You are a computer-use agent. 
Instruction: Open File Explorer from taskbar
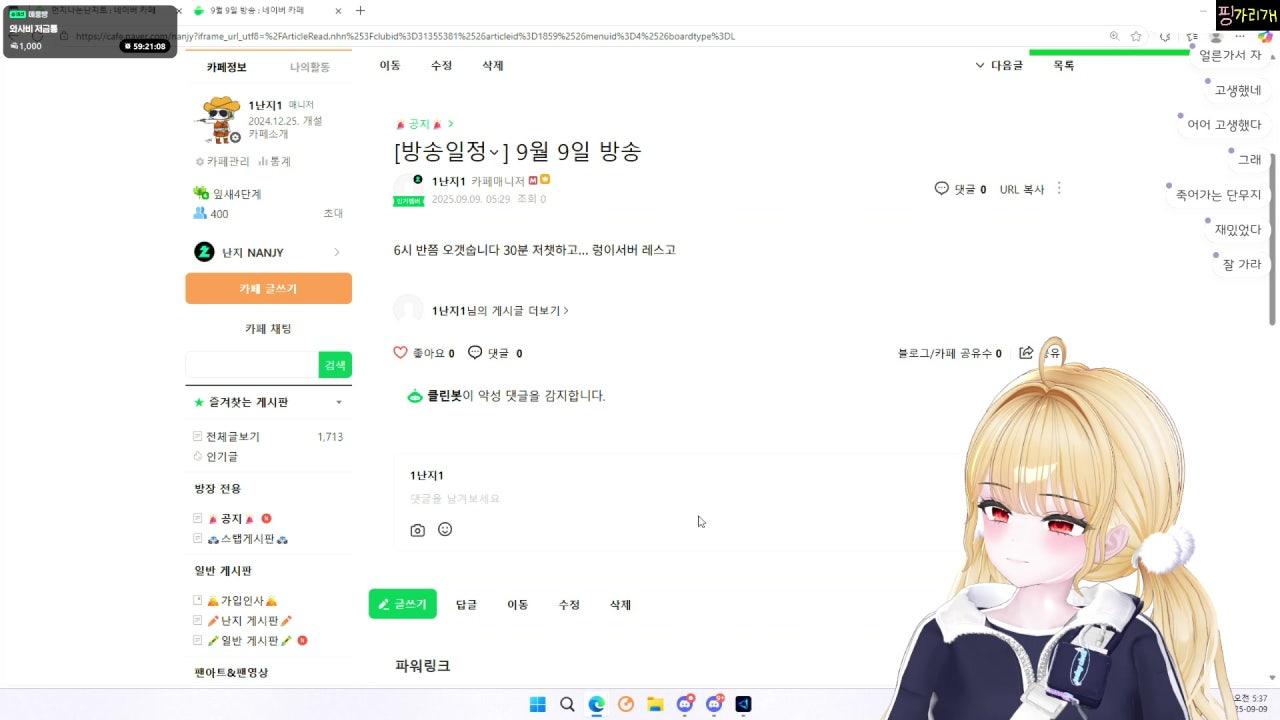655,704
